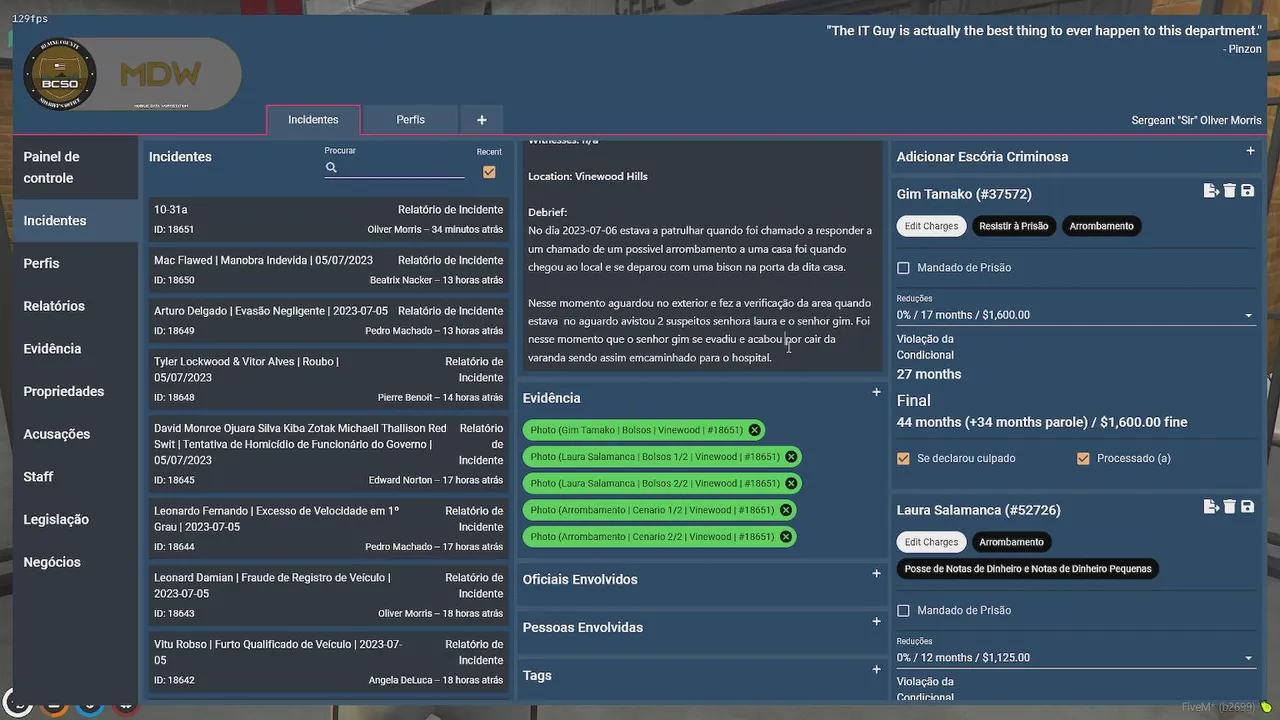Delete Laura Salamanca's entry via trash icon
Screen dimensions: 1280x720
(1230, 507)
